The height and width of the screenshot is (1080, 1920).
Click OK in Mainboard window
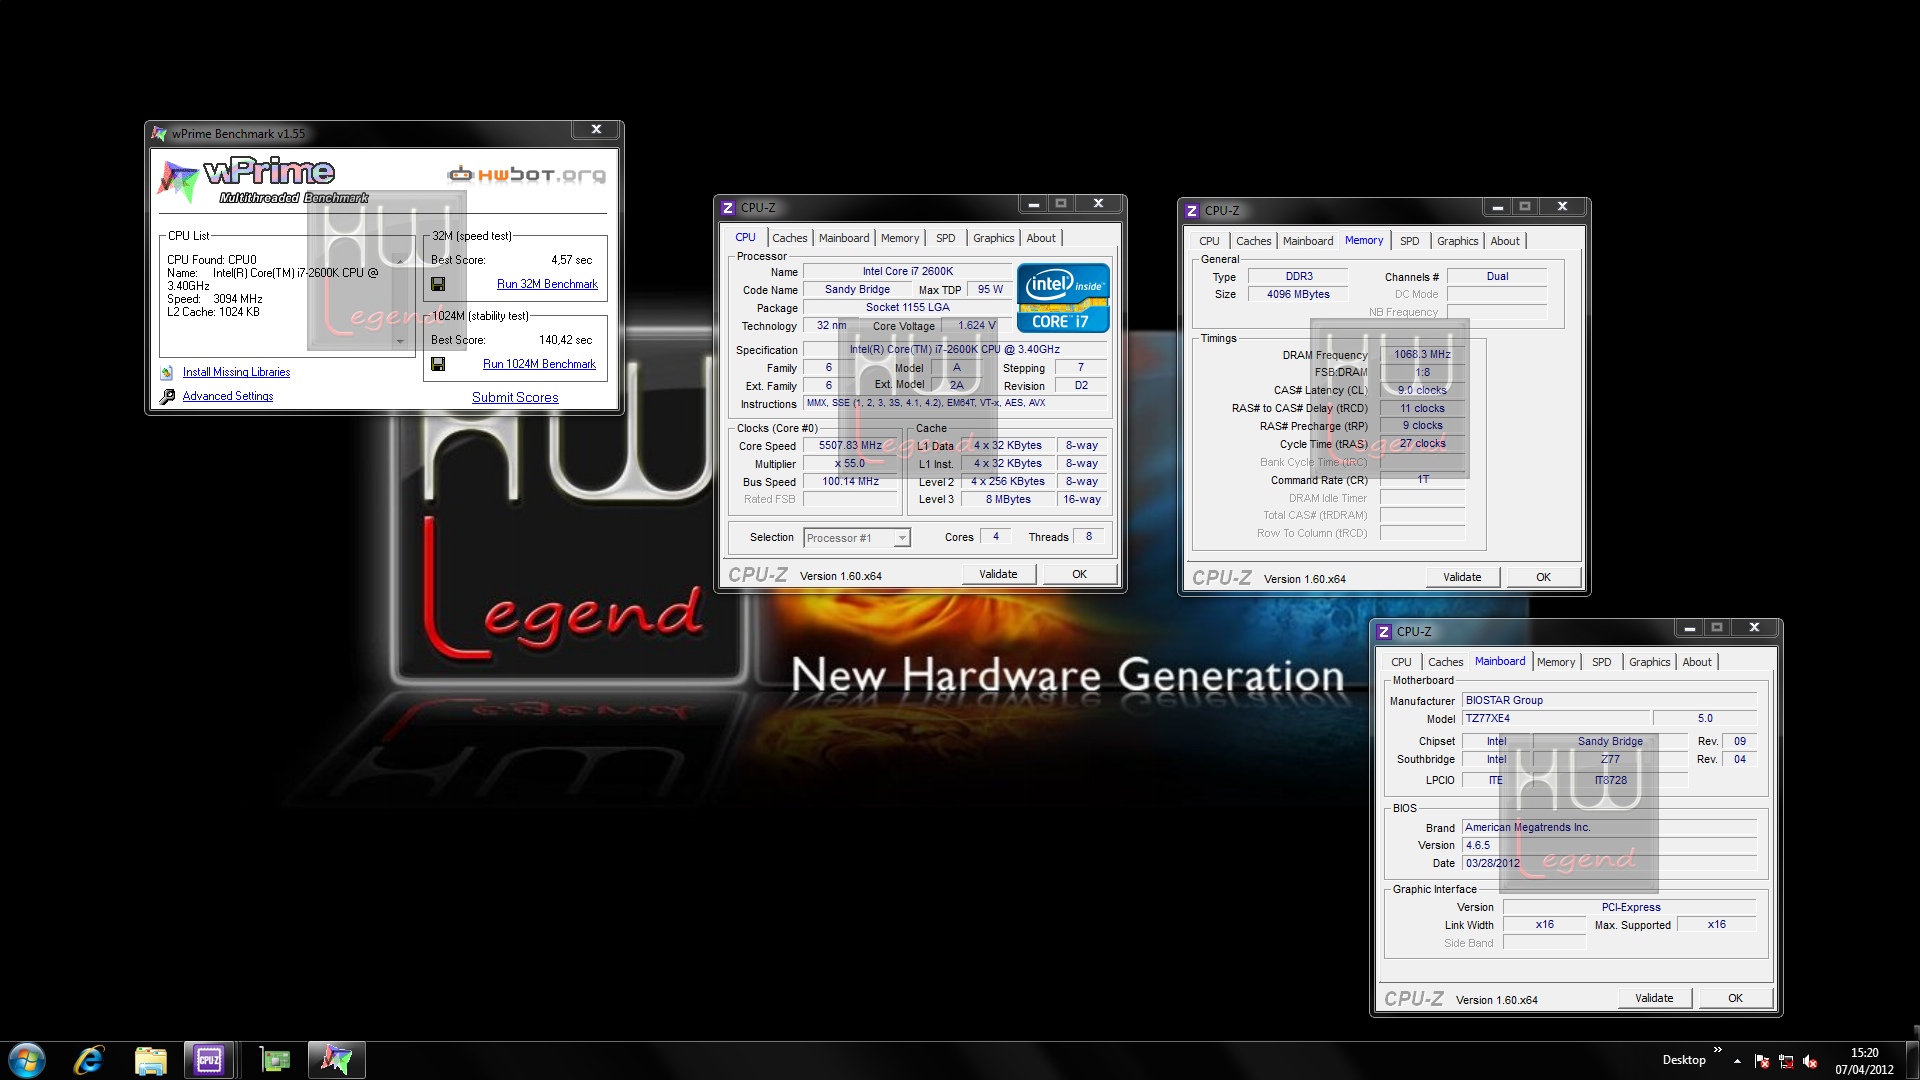click(1736, 998)
